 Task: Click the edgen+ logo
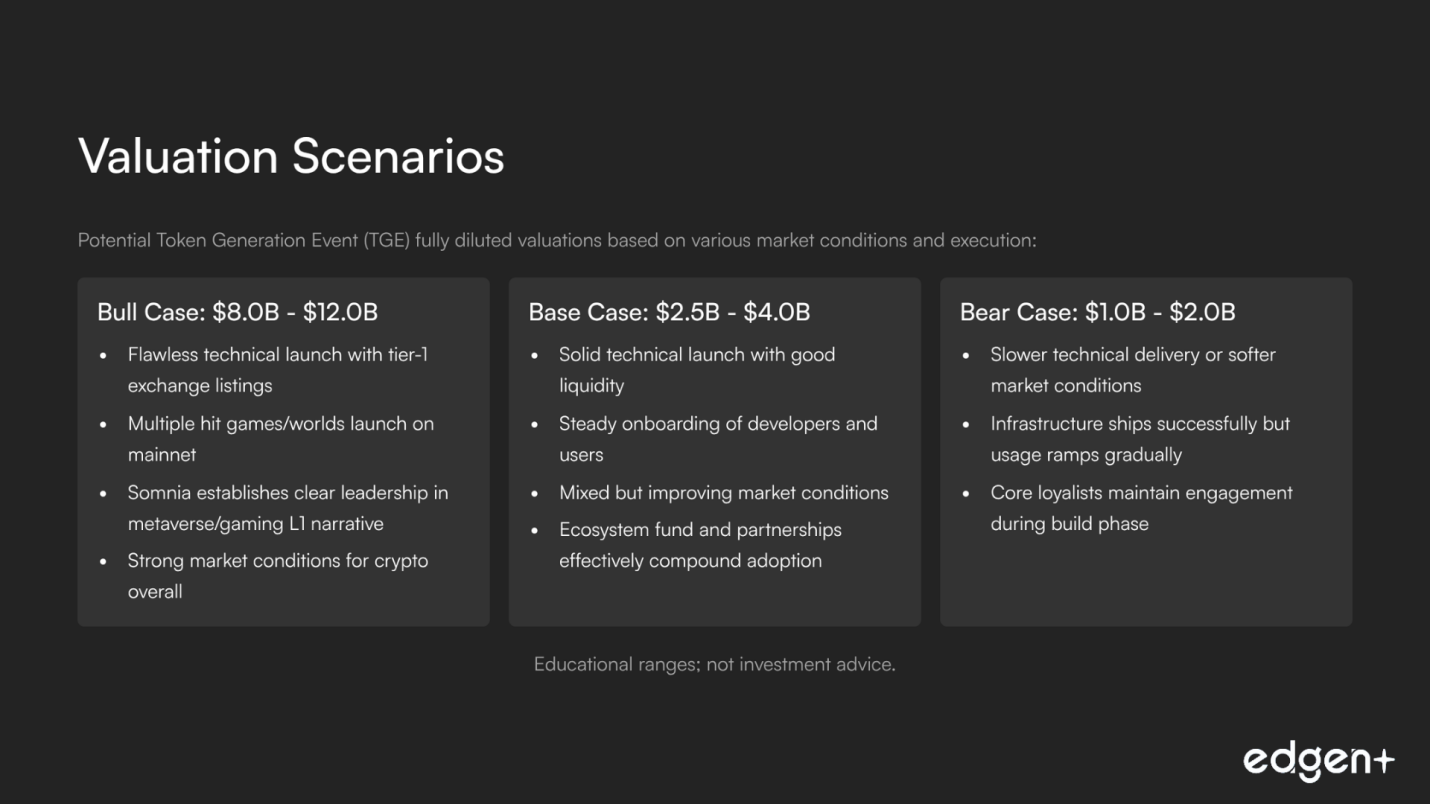(x=1316, y=762)
